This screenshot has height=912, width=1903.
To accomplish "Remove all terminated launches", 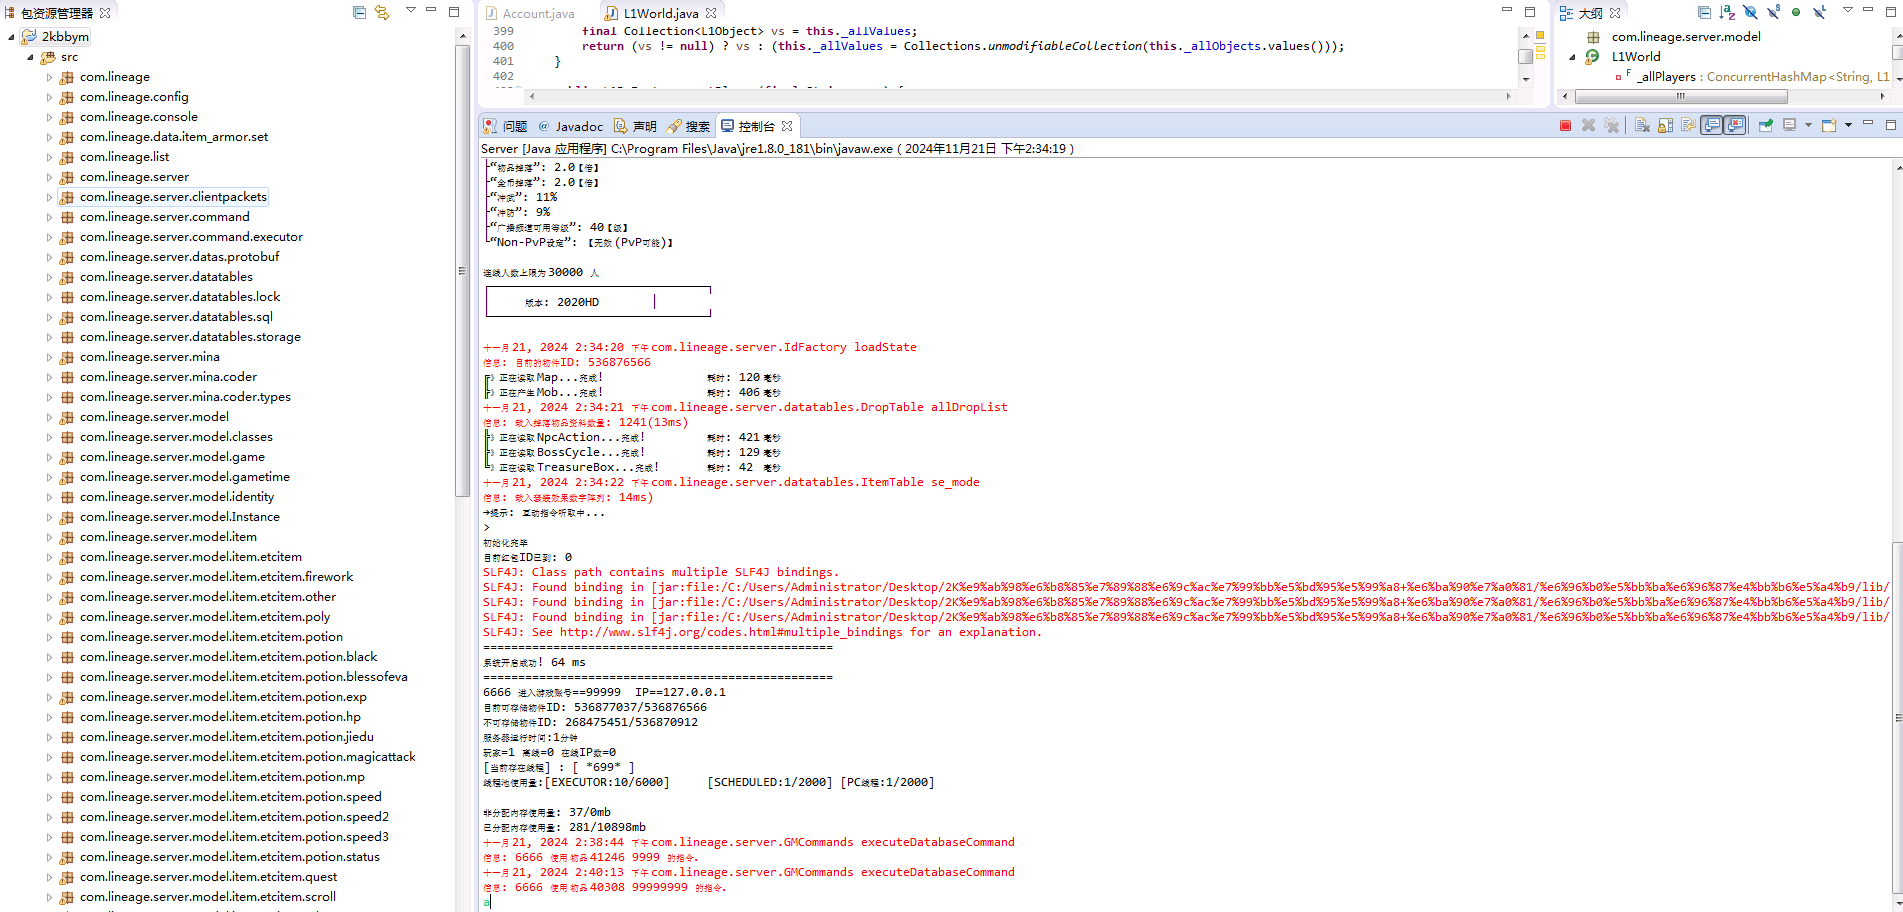I will 1611,125.
